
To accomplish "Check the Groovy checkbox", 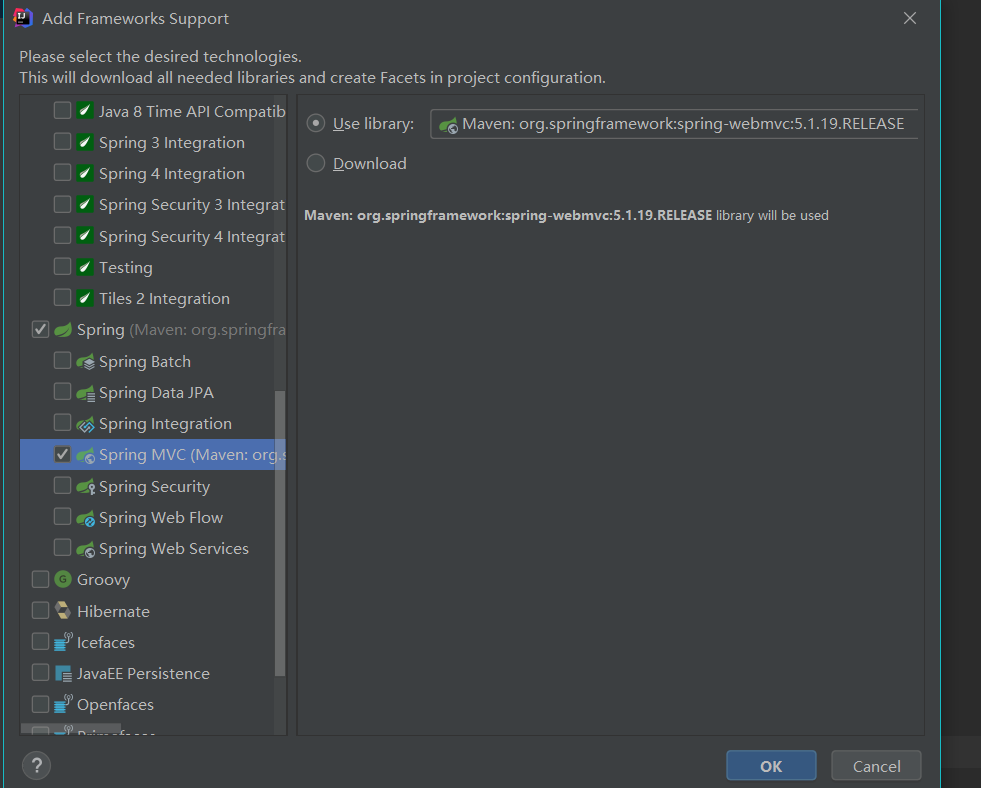I will [40, 579].
